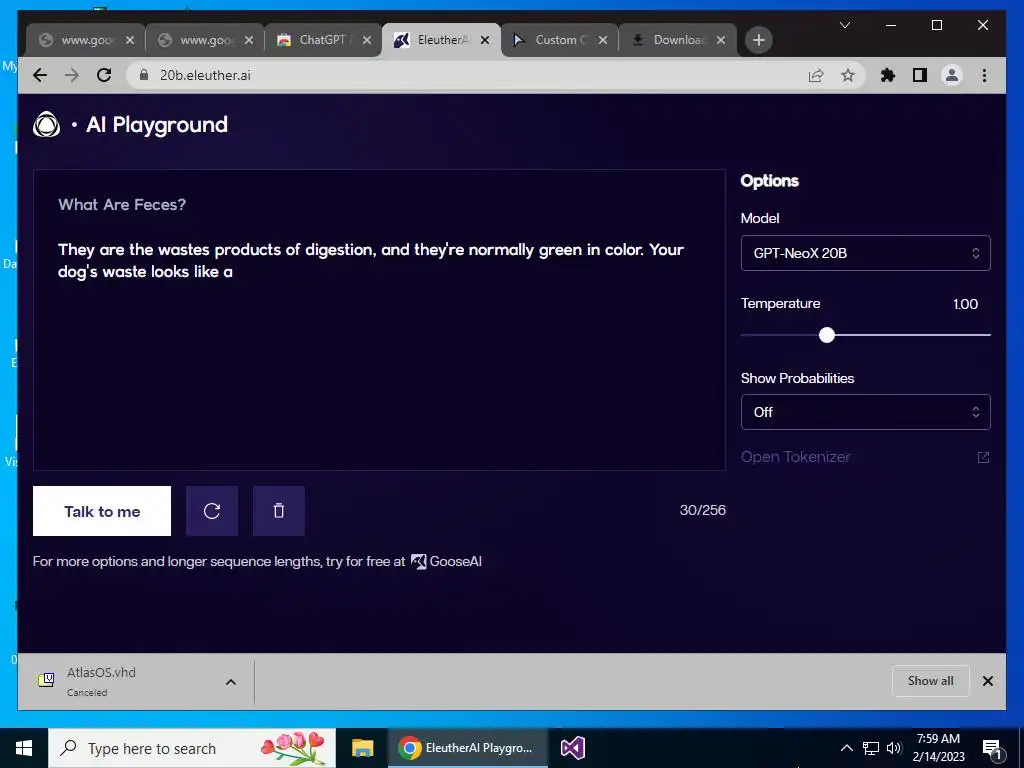Click the AtlasOS.vhd file icon
The image size is (1024, 768).
(46, 680)
